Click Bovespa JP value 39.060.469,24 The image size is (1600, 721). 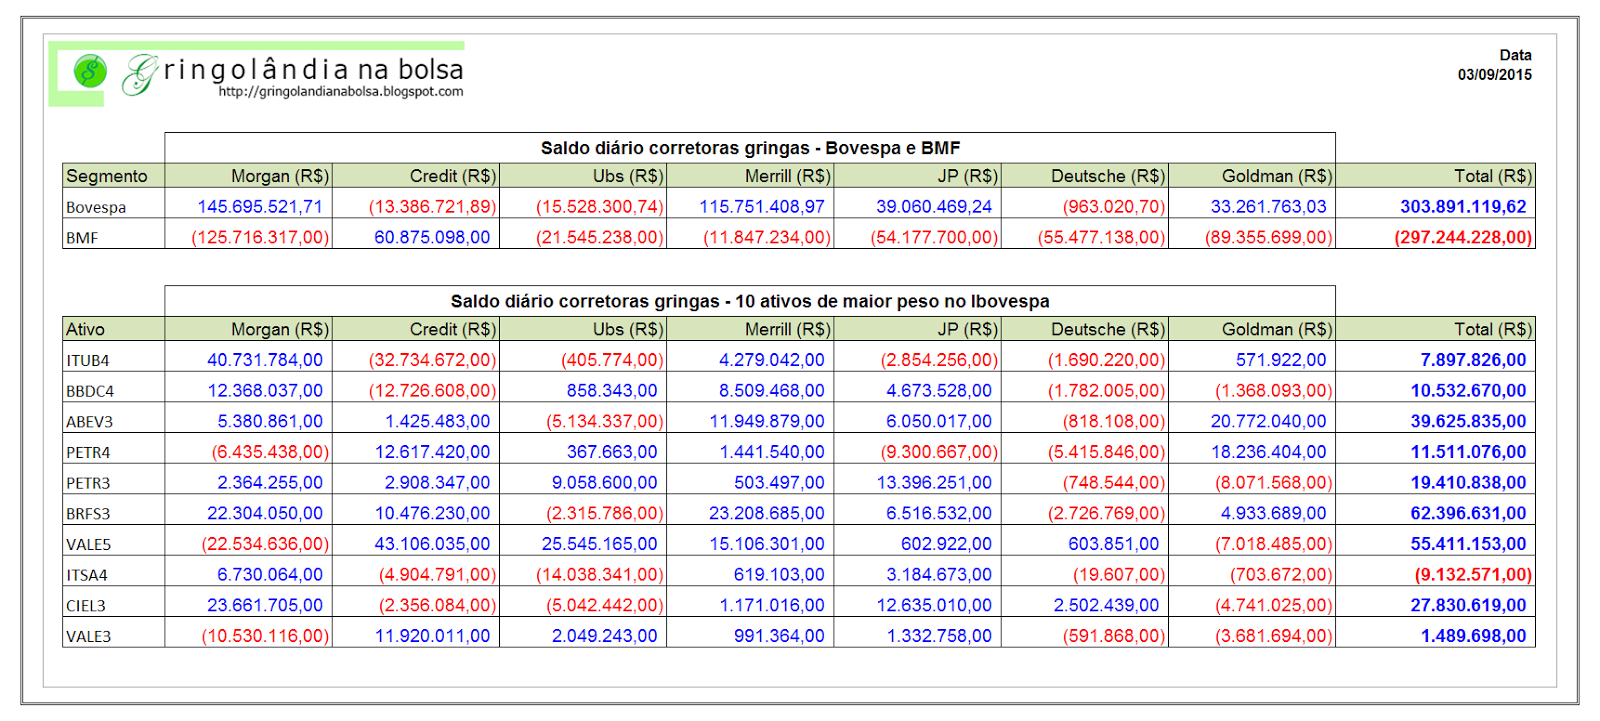pyautogui.click(x=934, y=207)
